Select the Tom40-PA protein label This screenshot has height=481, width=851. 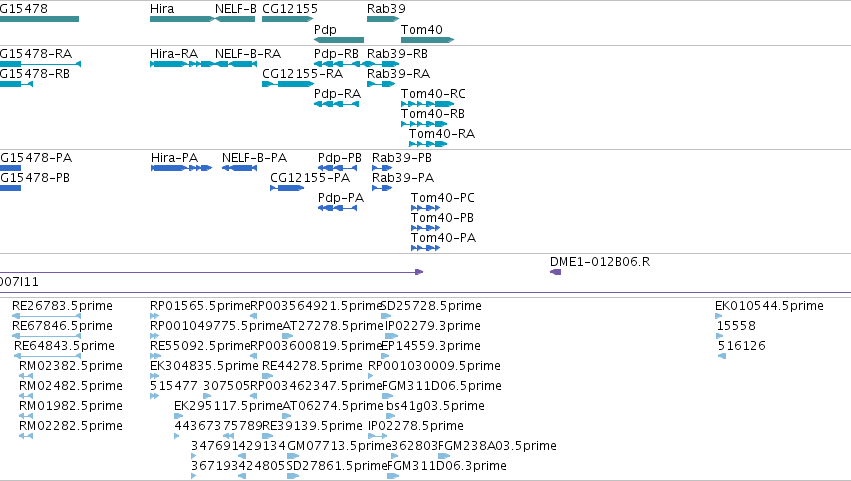pyautogui.click(x=443, y=238)
